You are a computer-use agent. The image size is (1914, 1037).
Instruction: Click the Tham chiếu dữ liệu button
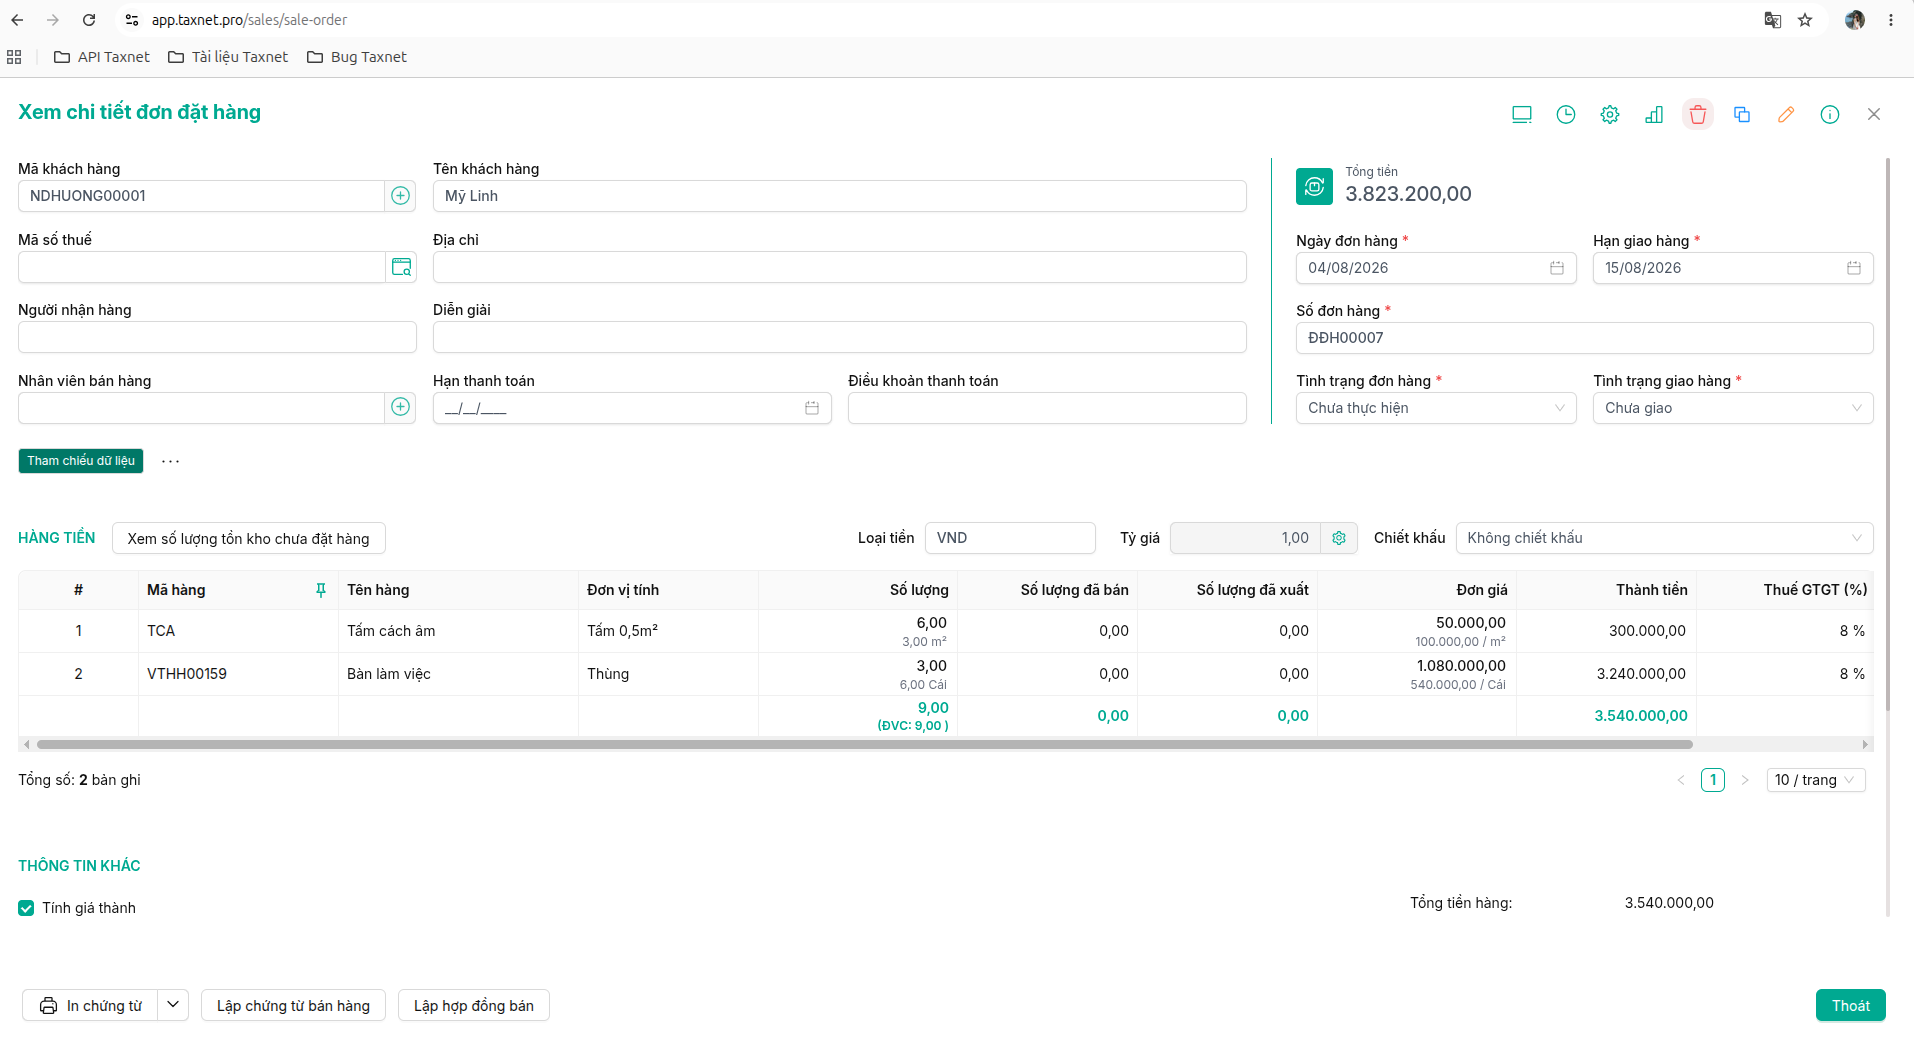click(x=81, y=461)
